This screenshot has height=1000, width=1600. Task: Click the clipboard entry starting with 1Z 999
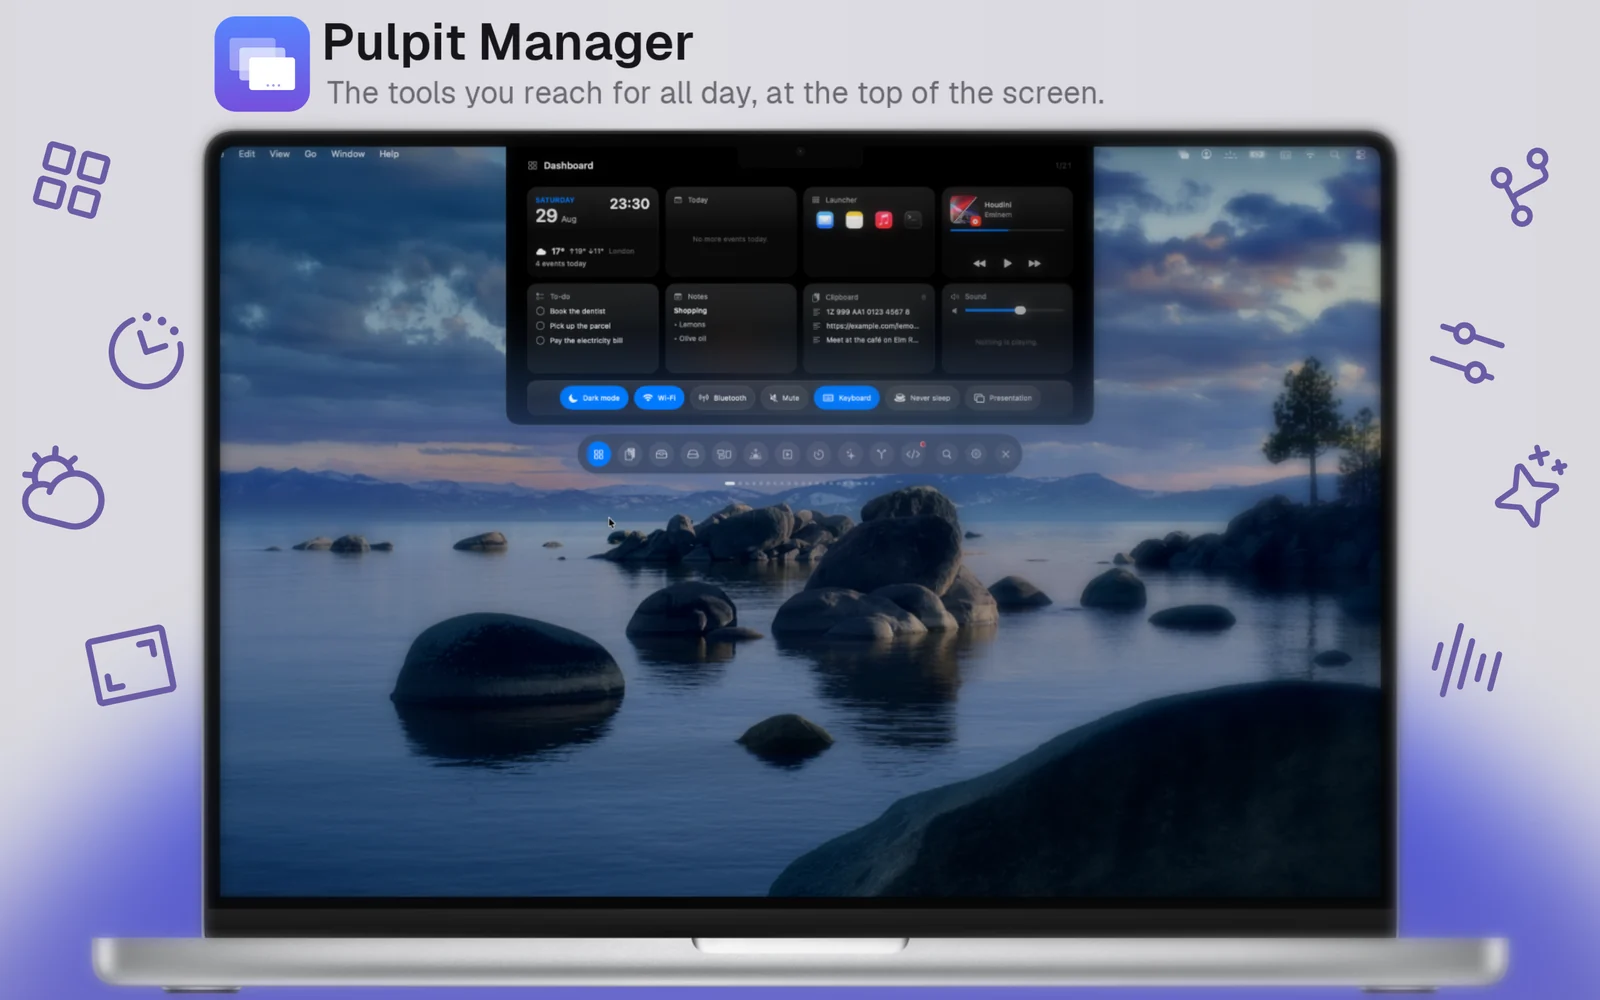pos(868,312)
